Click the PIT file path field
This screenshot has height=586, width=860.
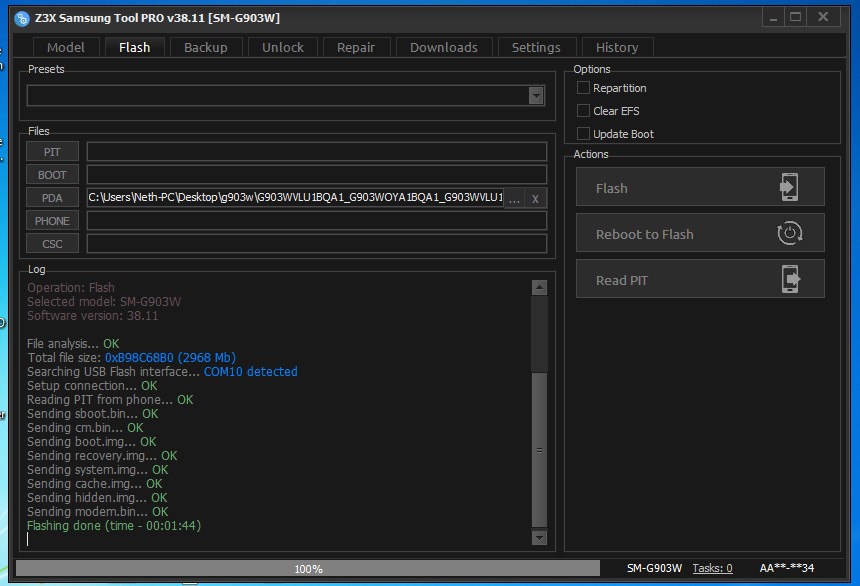[316, 152]
